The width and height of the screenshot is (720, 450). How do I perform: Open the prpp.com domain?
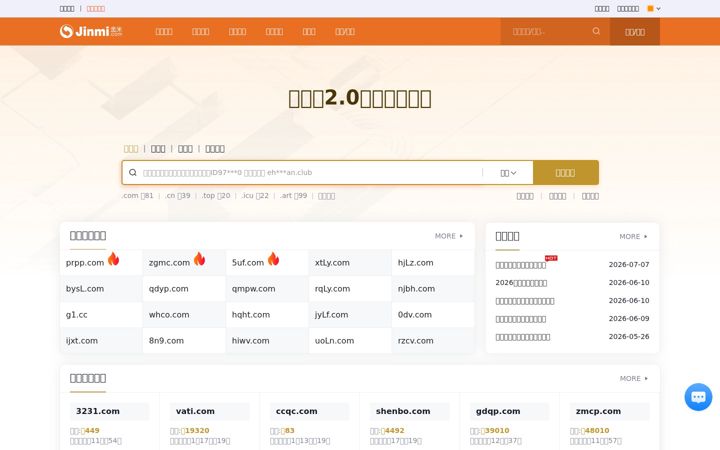click(x=85, y=263)
